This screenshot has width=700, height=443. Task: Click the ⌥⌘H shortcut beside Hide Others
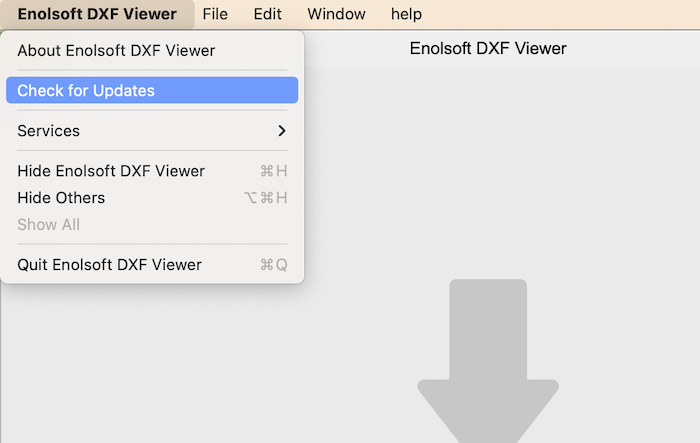(x=266, y=198)
